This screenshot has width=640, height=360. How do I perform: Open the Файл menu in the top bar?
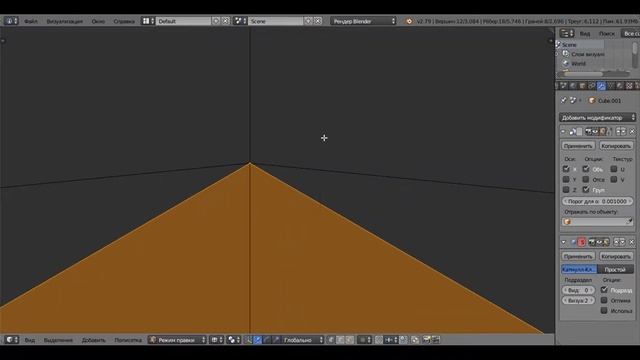(31, 21)
